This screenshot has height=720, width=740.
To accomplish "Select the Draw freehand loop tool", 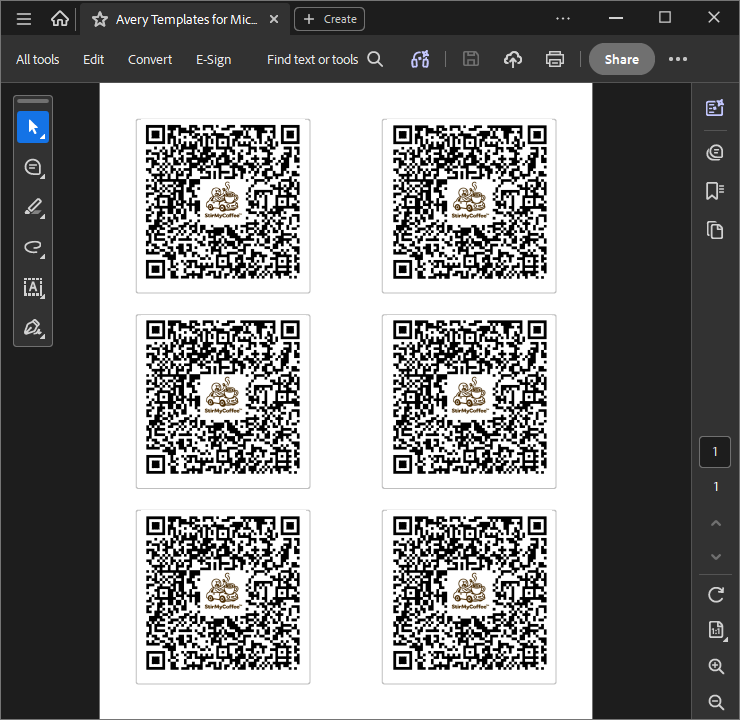I will 33,248.
